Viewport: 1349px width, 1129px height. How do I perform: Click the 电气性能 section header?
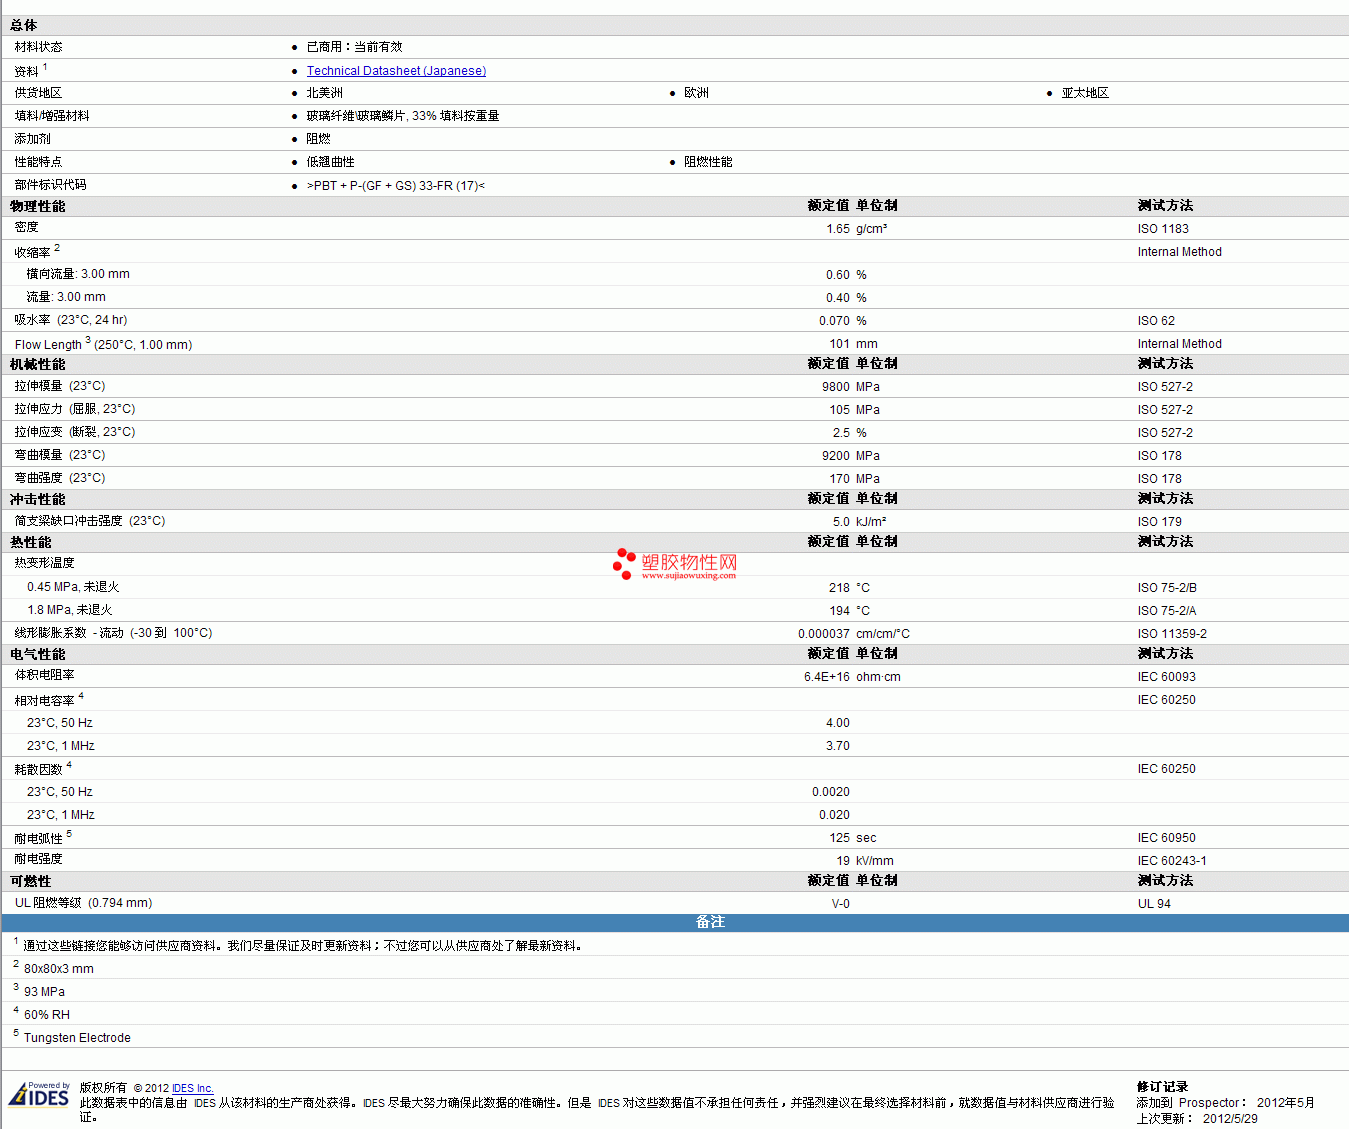click(38, 654)
